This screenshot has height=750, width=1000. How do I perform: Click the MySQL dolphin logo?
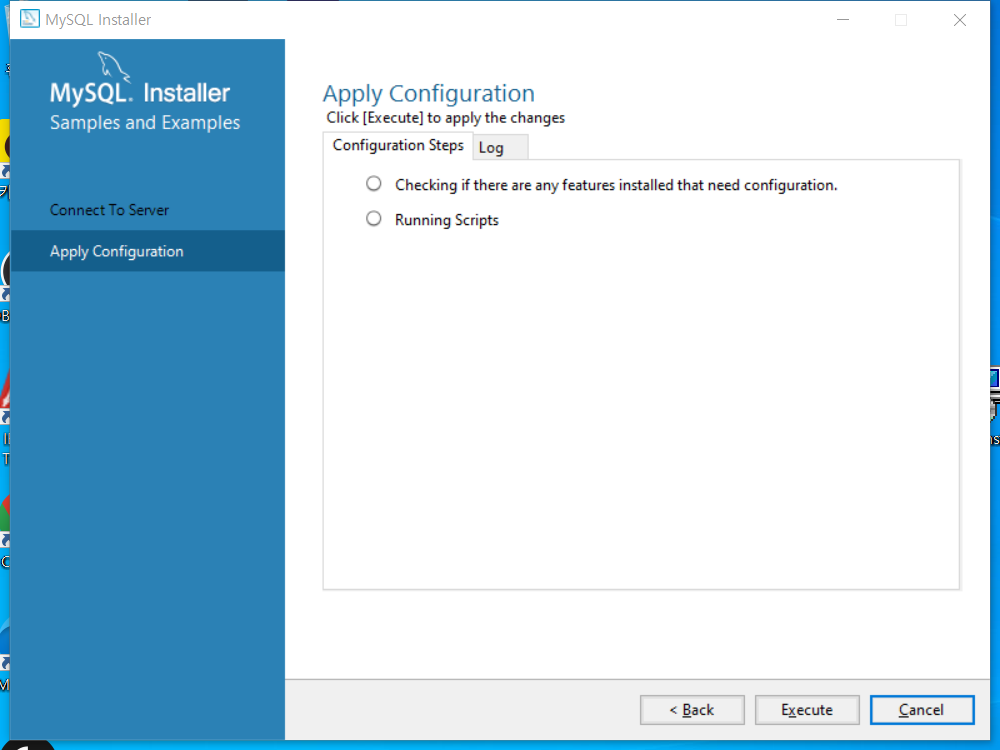[x=114, y=67]
